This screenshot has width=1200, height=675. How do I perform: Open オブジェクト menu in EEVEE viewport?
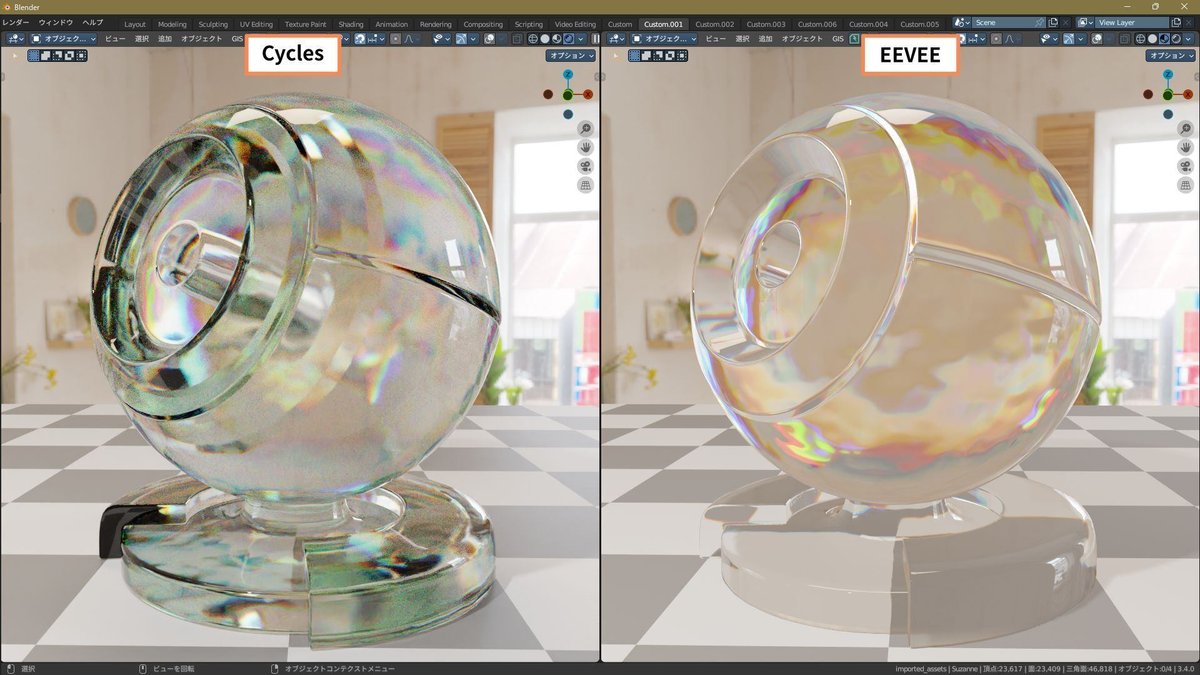click(x=801, y=39)
